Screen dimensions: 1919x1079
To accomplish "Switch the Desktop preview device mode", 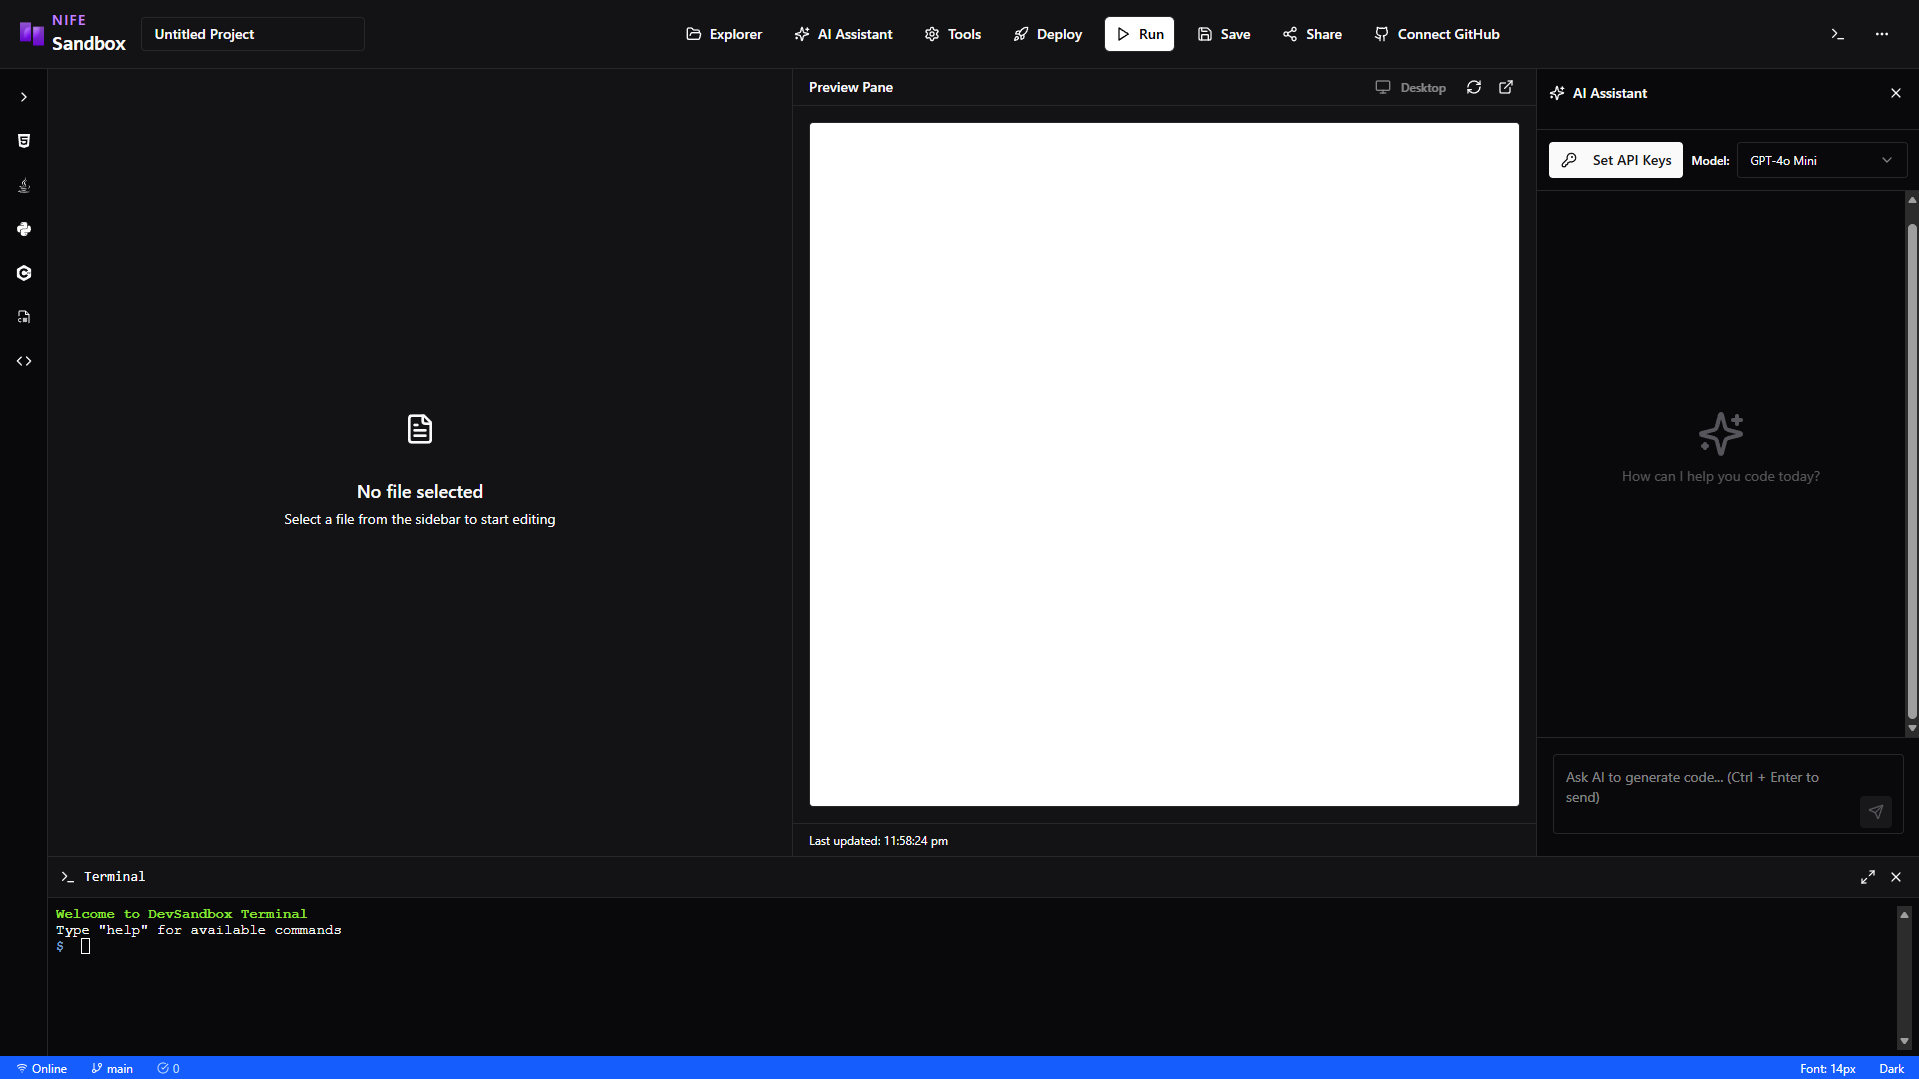I will point(1411,88).
